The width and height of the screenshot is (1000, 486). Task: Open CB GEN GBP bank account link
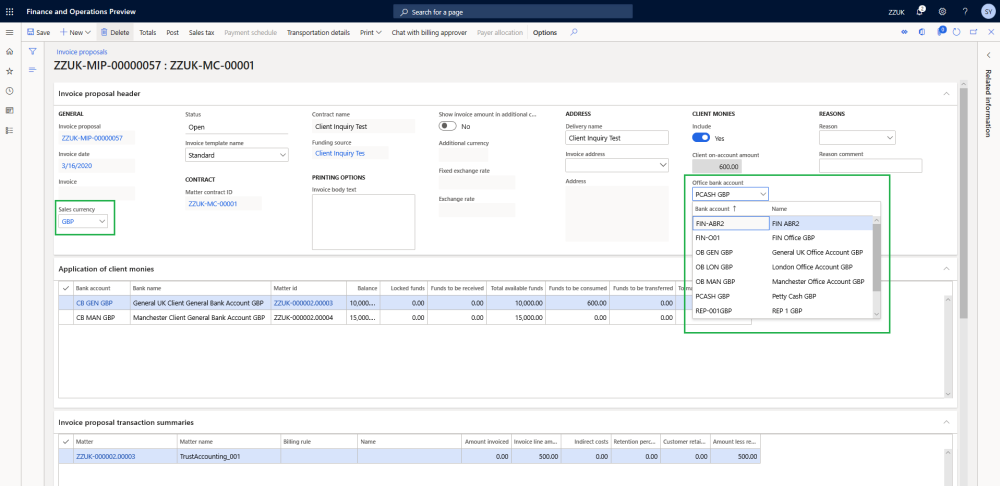coord(94,303)
